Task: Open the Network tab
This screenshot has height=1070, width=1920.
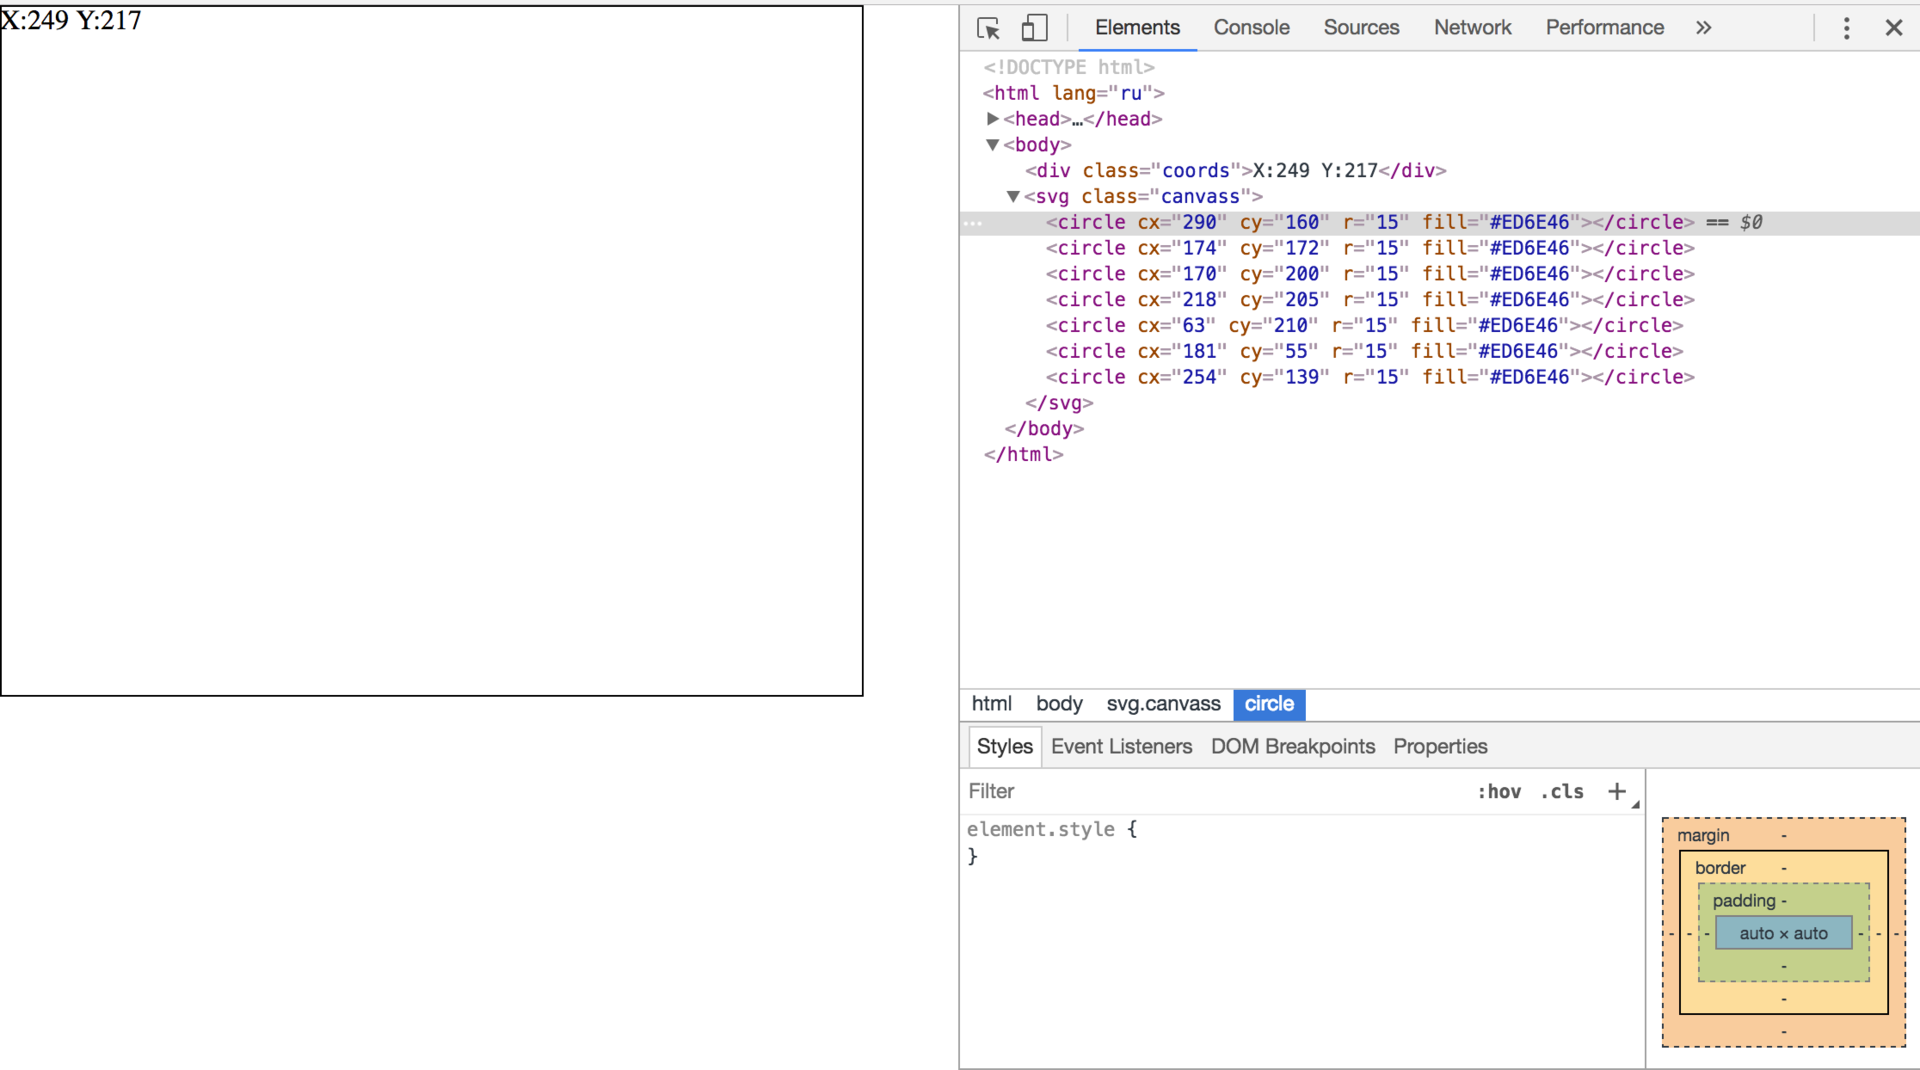Action: pos(1472,27)
